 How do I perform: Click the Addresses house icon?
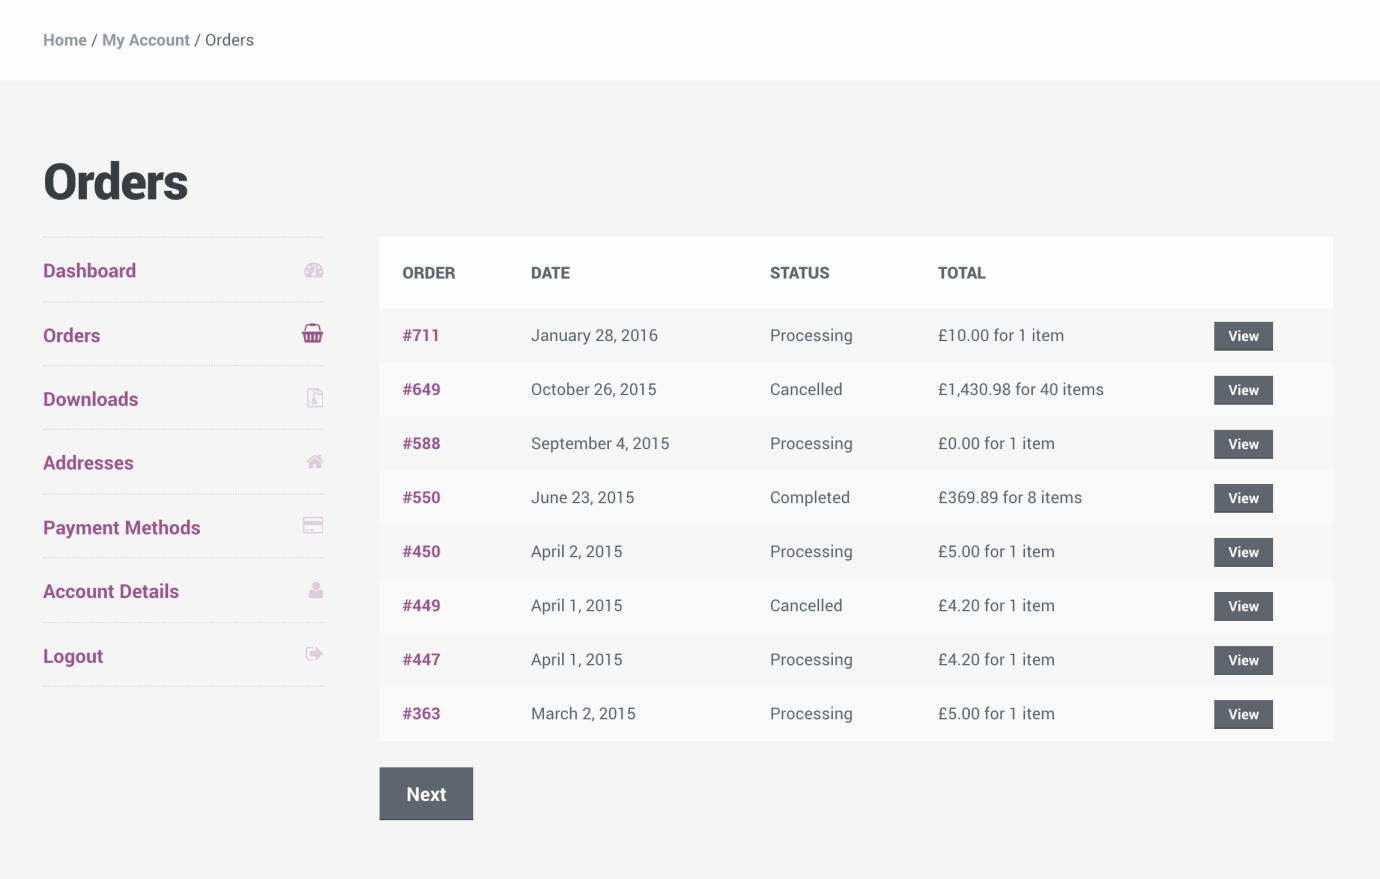pos(315,461)
